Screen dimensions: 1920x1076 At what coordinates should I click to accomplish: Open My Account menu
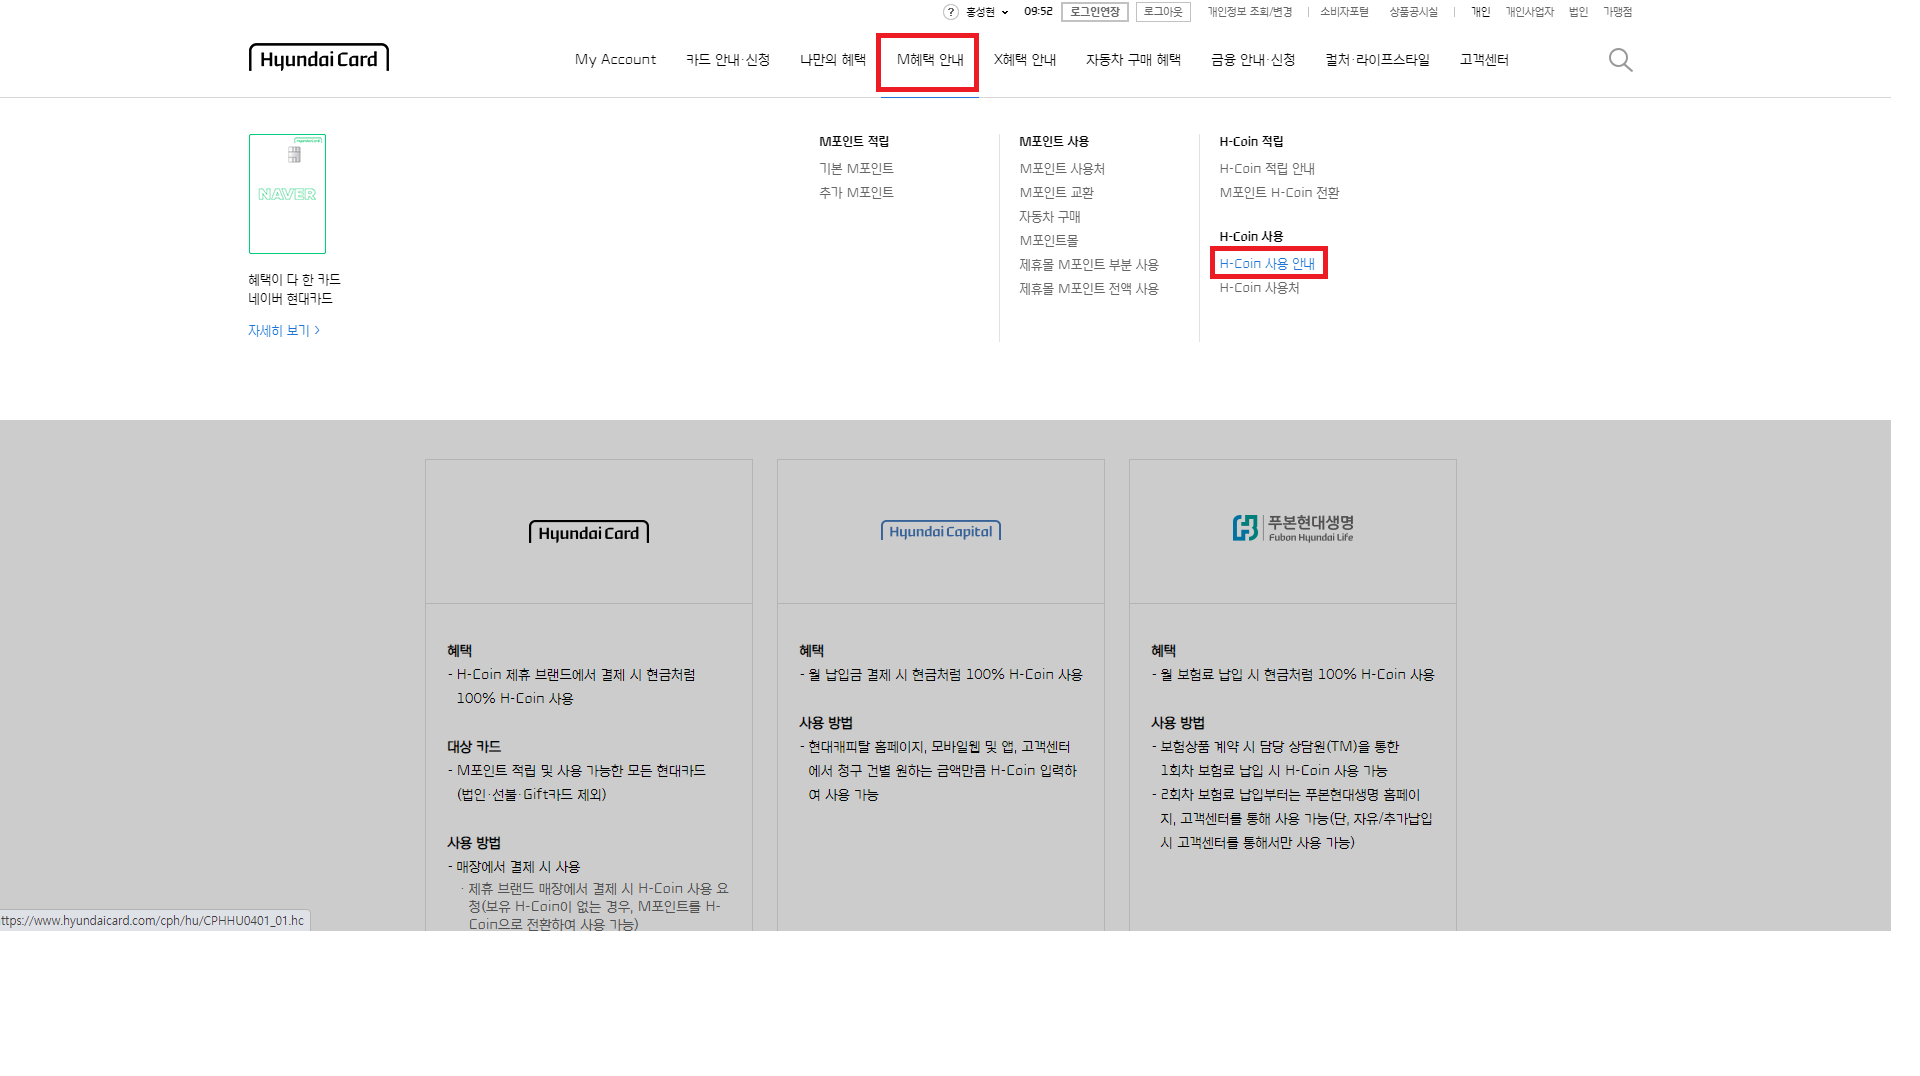615,60
